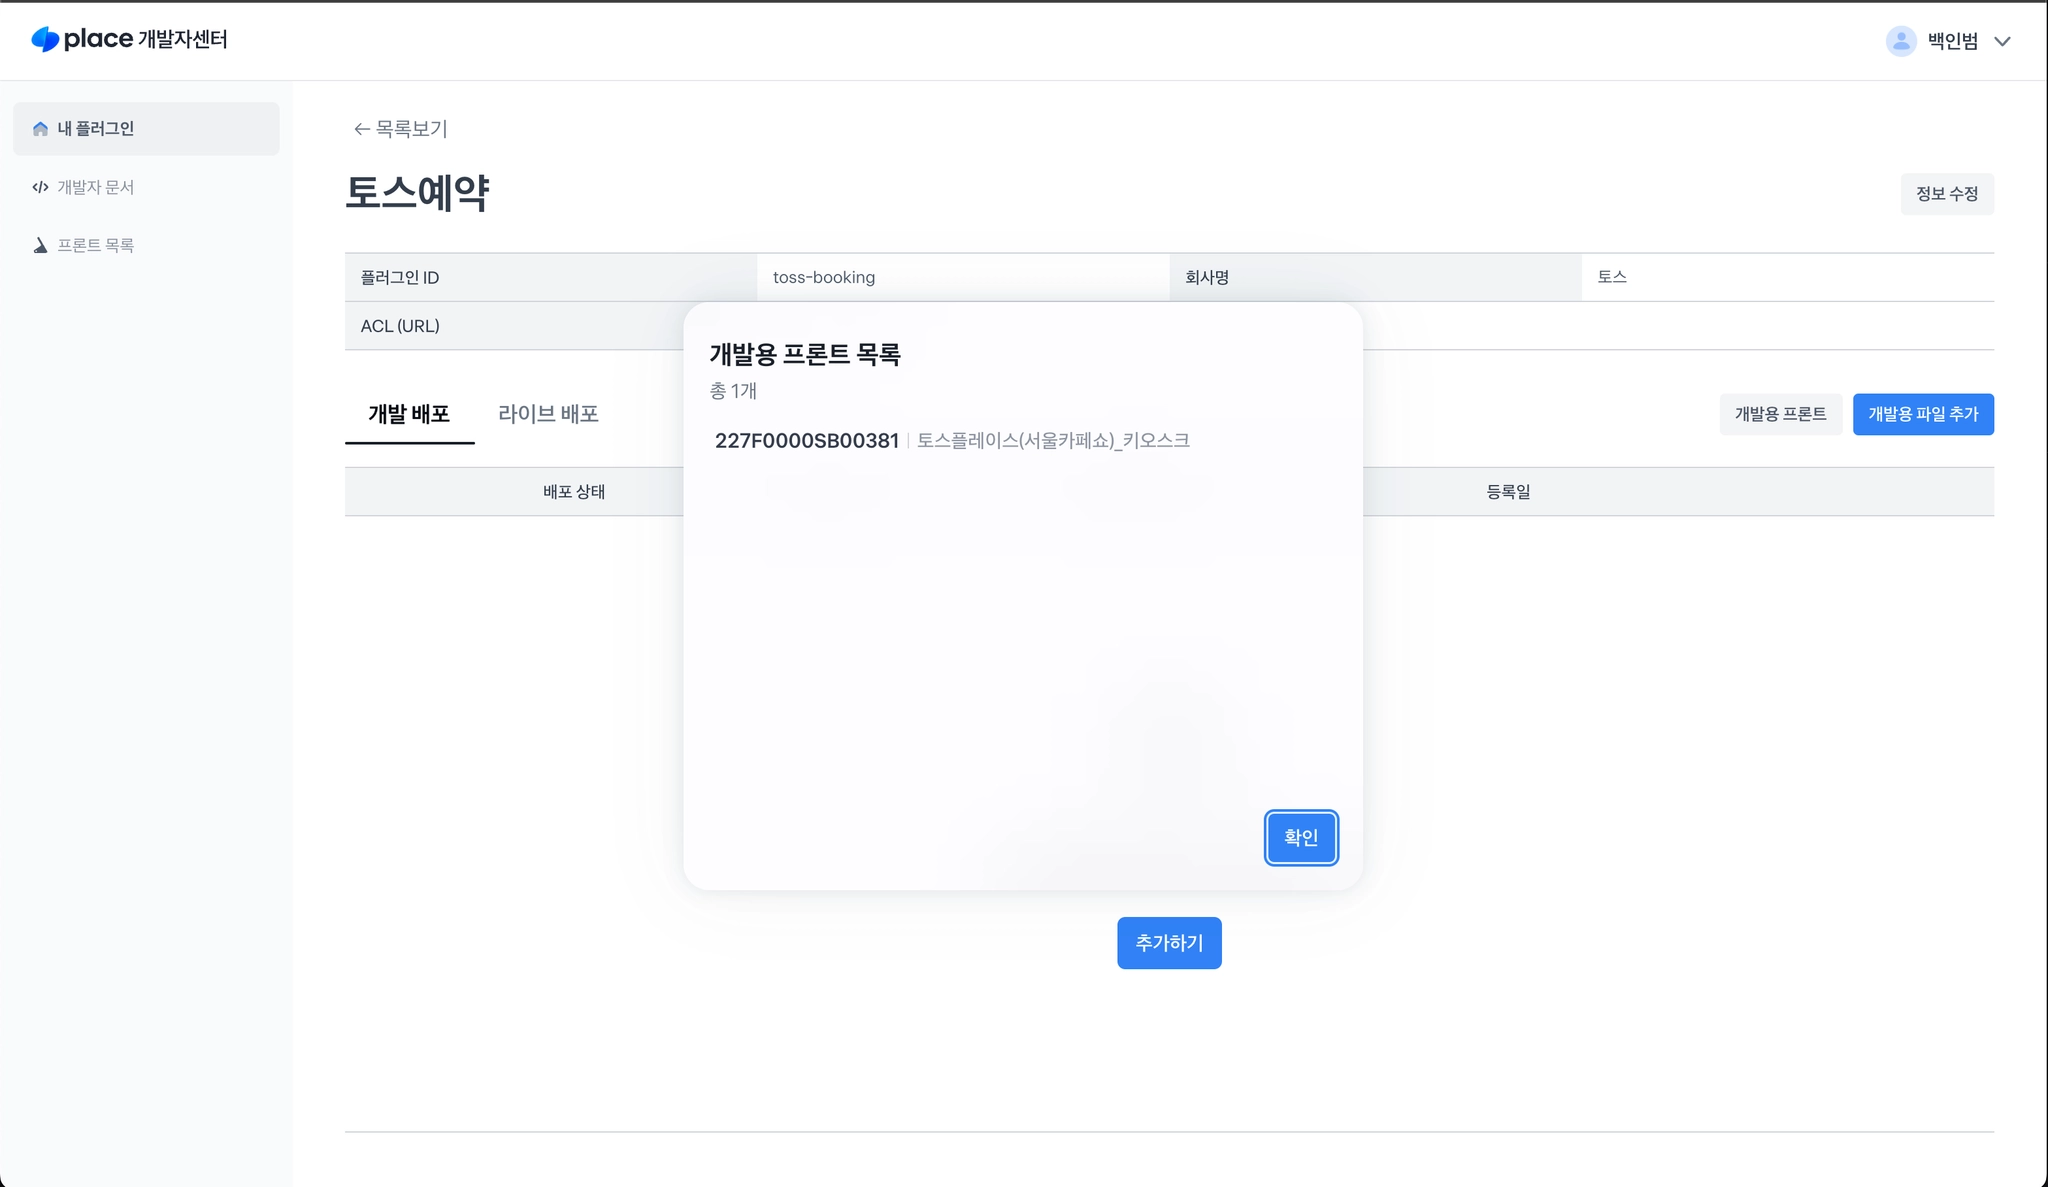This screenshot has height=1187, width=2048.
Task: Click the back arrow beside 목록보기
Action: 361,129
